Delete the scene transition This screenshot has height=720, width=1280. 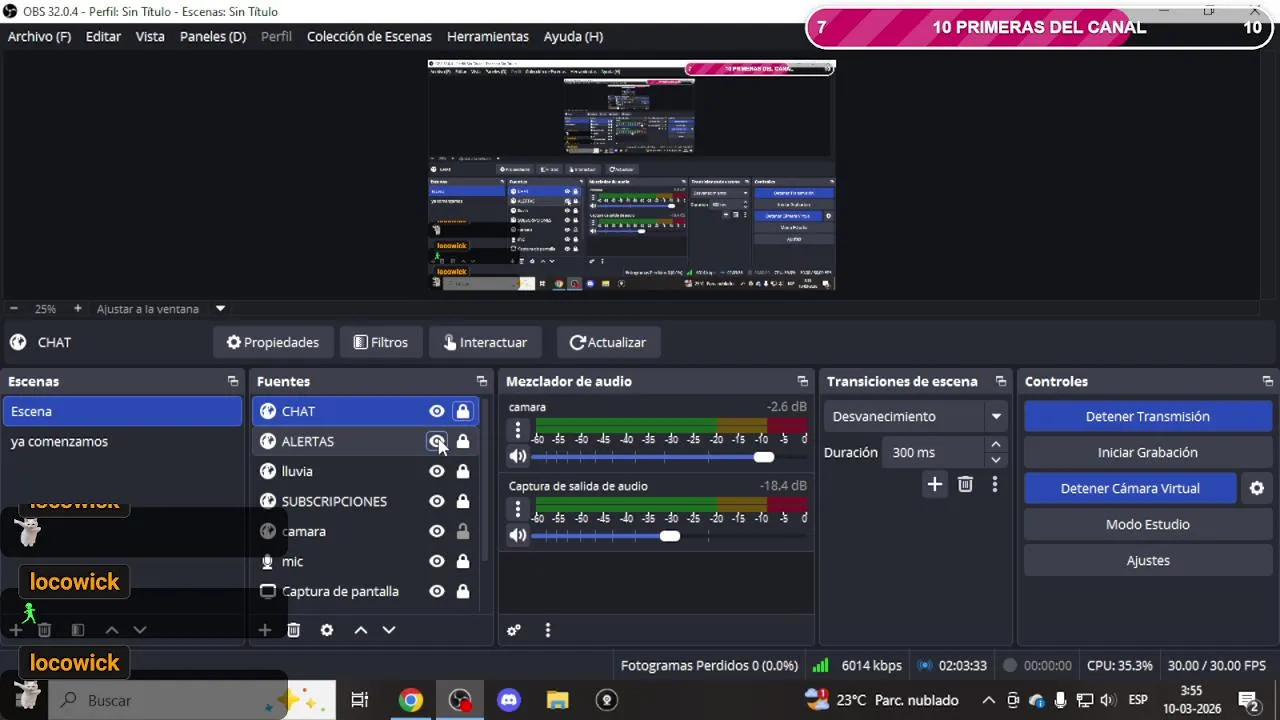pos(965,484)
